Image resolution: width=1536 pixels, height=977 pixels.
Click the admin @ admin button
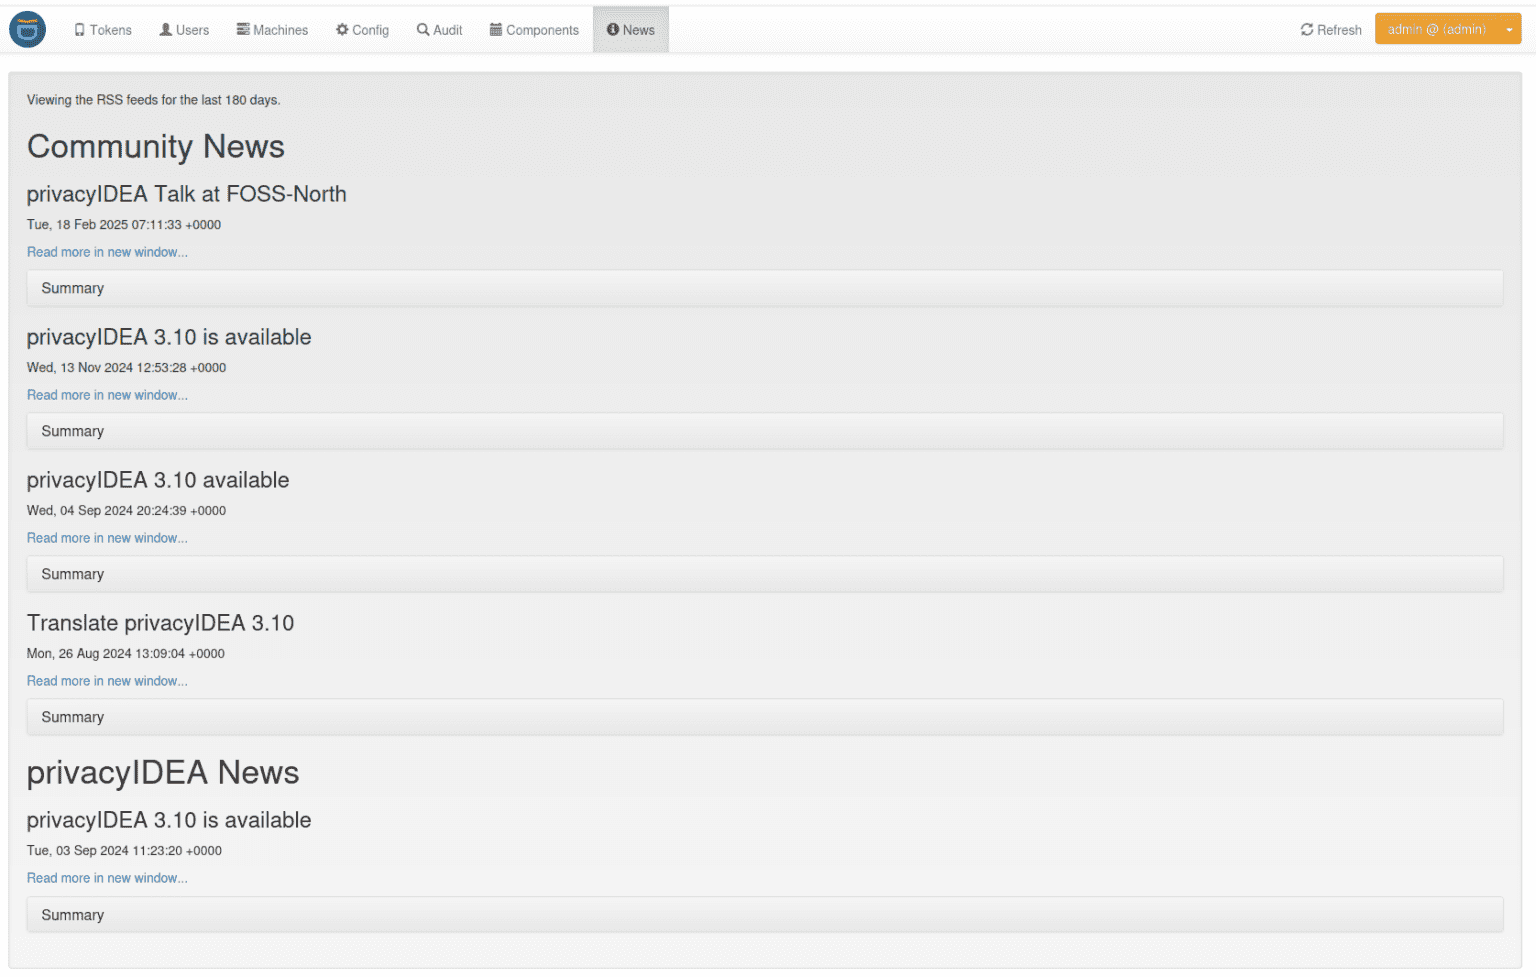1440,29
